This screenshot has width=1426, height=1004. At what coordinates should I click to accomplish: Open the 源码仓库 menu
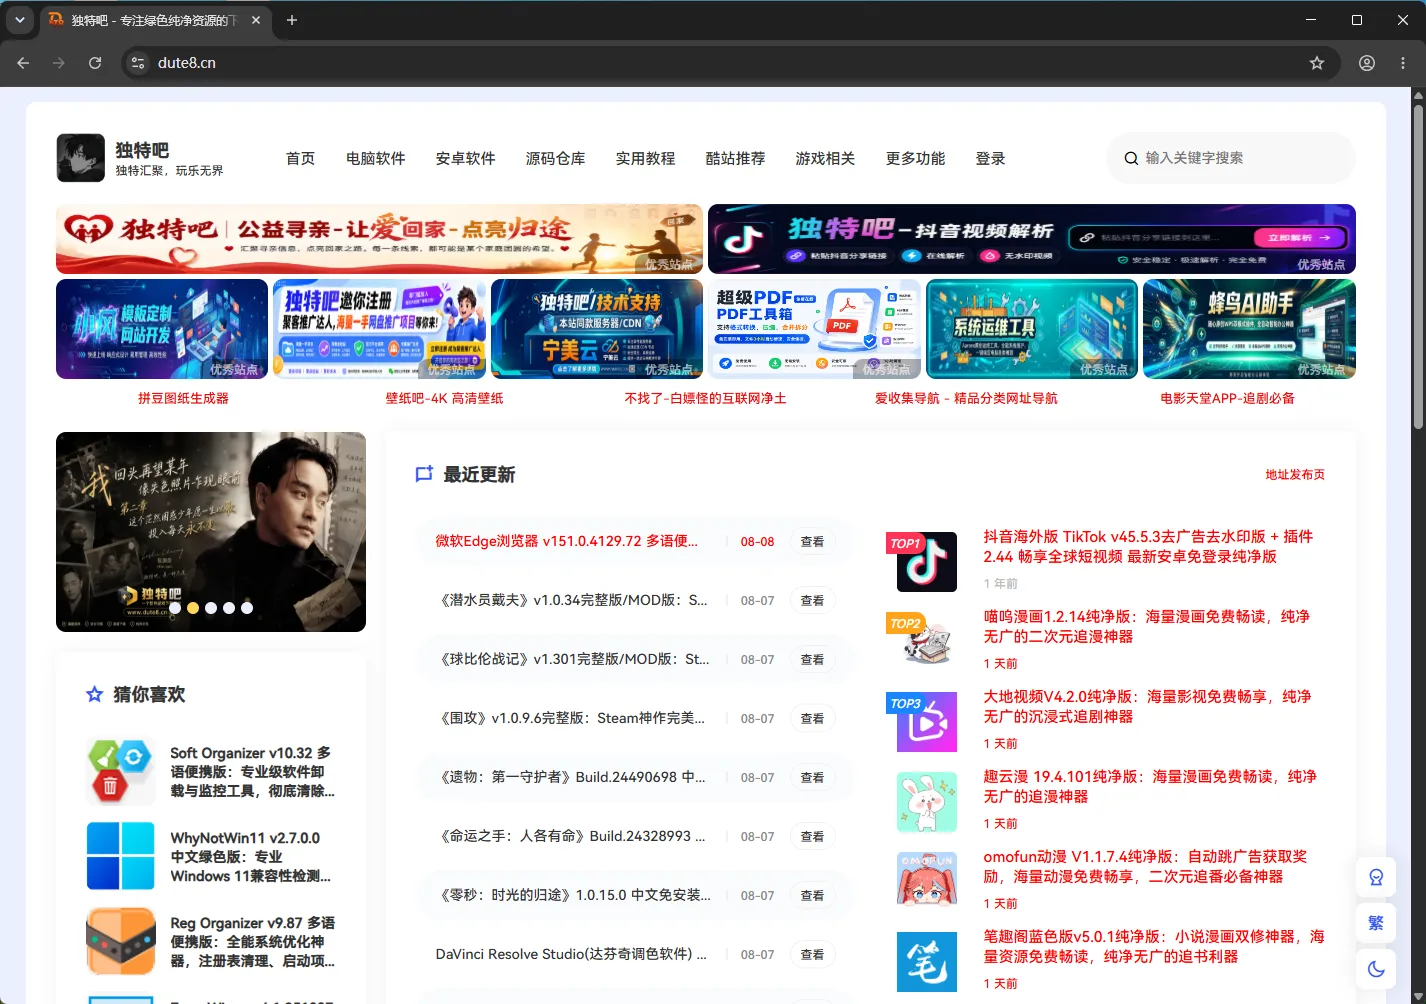pos(555,159)
